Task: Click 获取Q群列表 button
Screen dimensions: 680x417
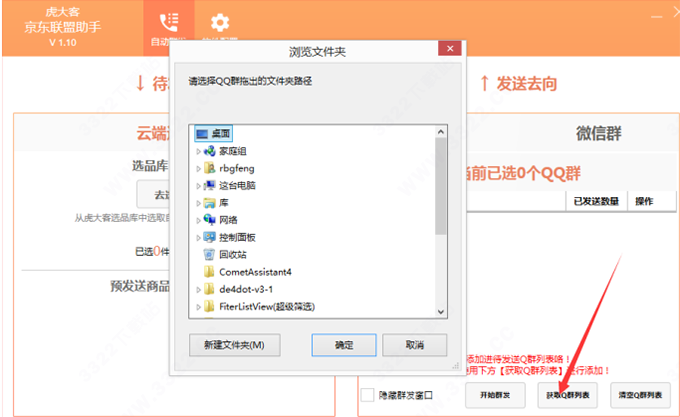Action: [x=568, y=395]
